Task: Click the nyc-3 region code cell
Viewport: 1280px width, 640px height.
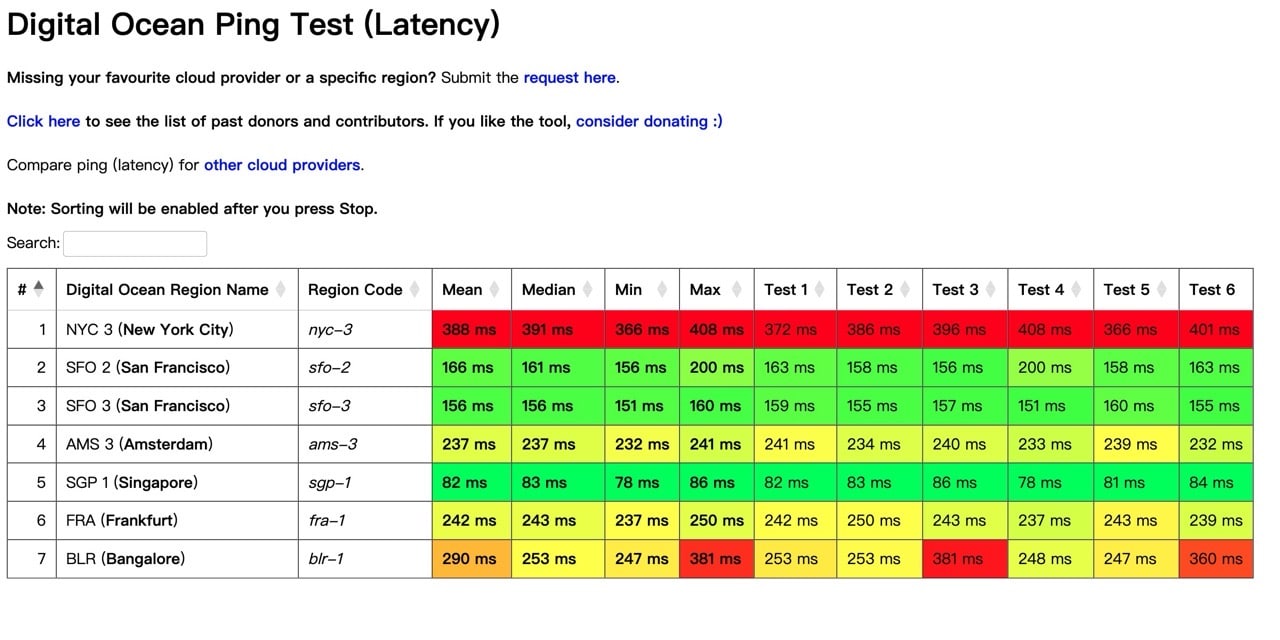Action: tap(364, 329)
